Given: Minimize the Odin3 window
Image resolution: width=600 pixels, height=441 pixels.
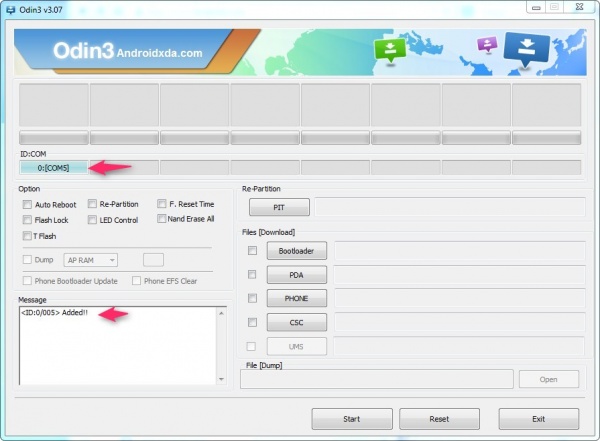Looking at the screenshot, I should point(536,7).
